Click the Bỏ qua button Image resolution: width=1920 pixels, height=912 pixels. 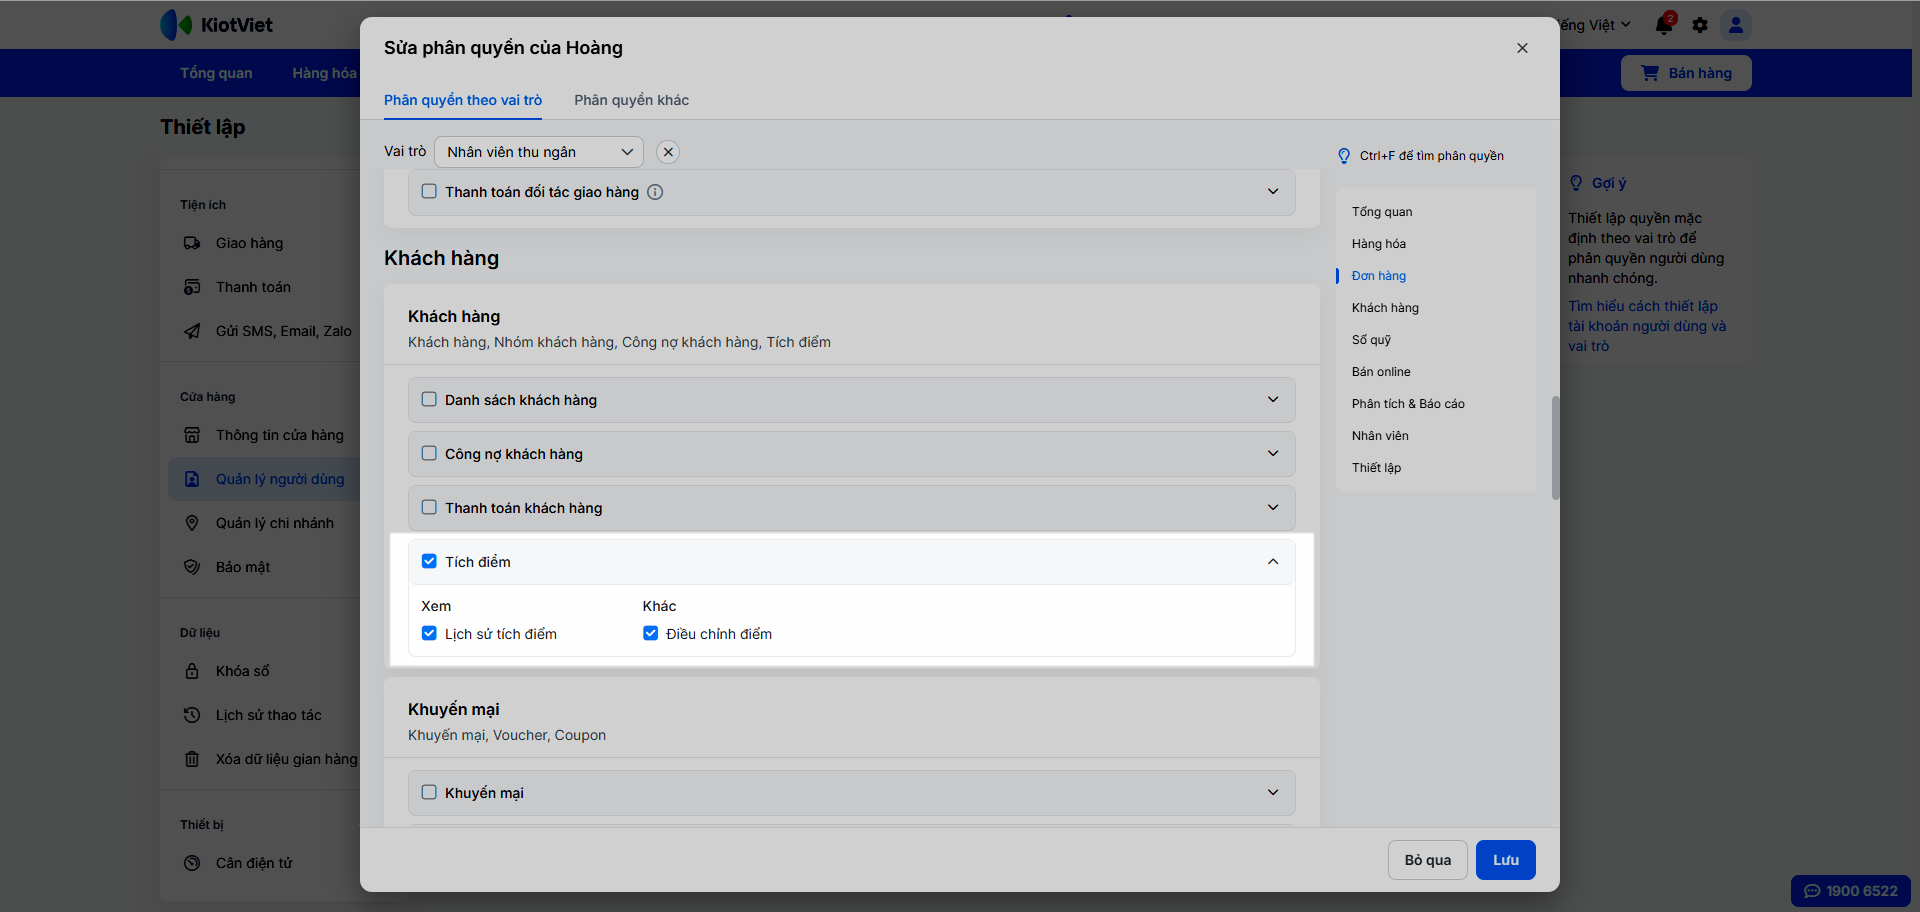1427,860
